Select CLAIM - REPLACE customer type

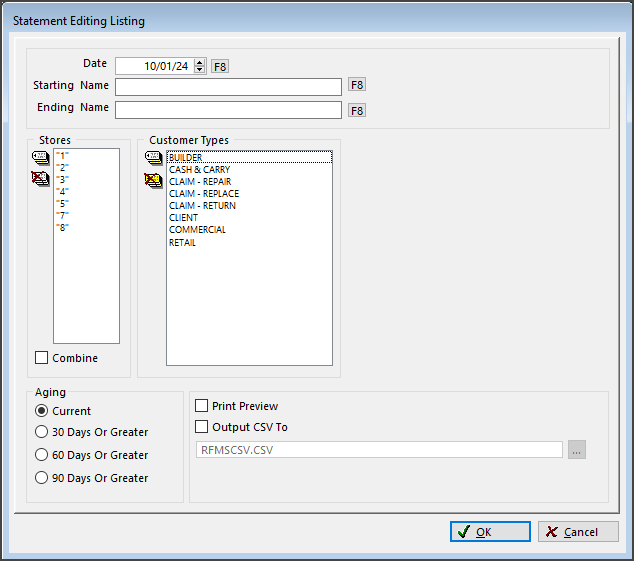click(249, 194)
